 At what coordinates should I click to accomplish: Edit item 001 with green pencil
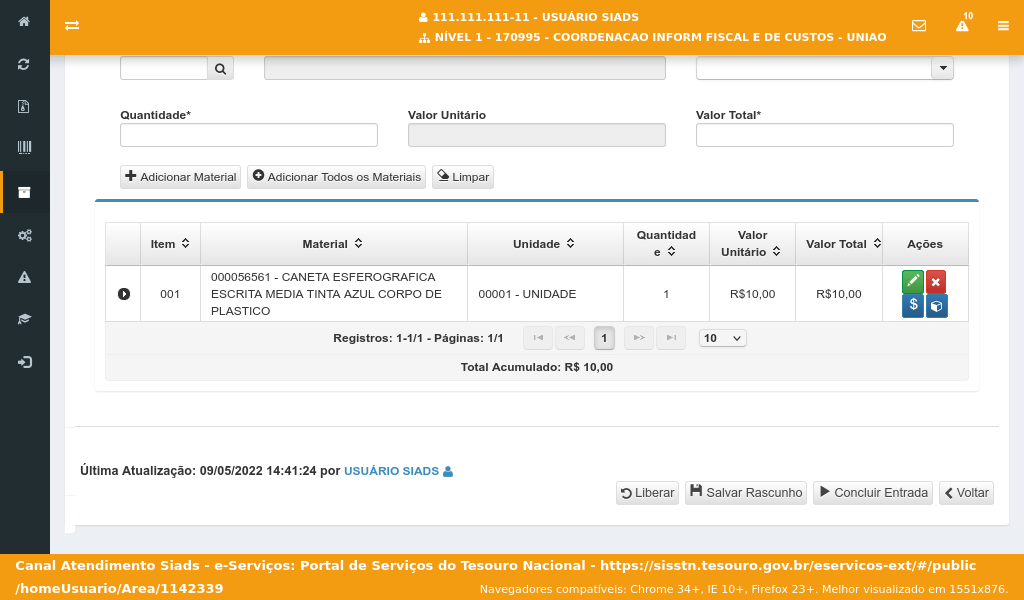[913, 281]
